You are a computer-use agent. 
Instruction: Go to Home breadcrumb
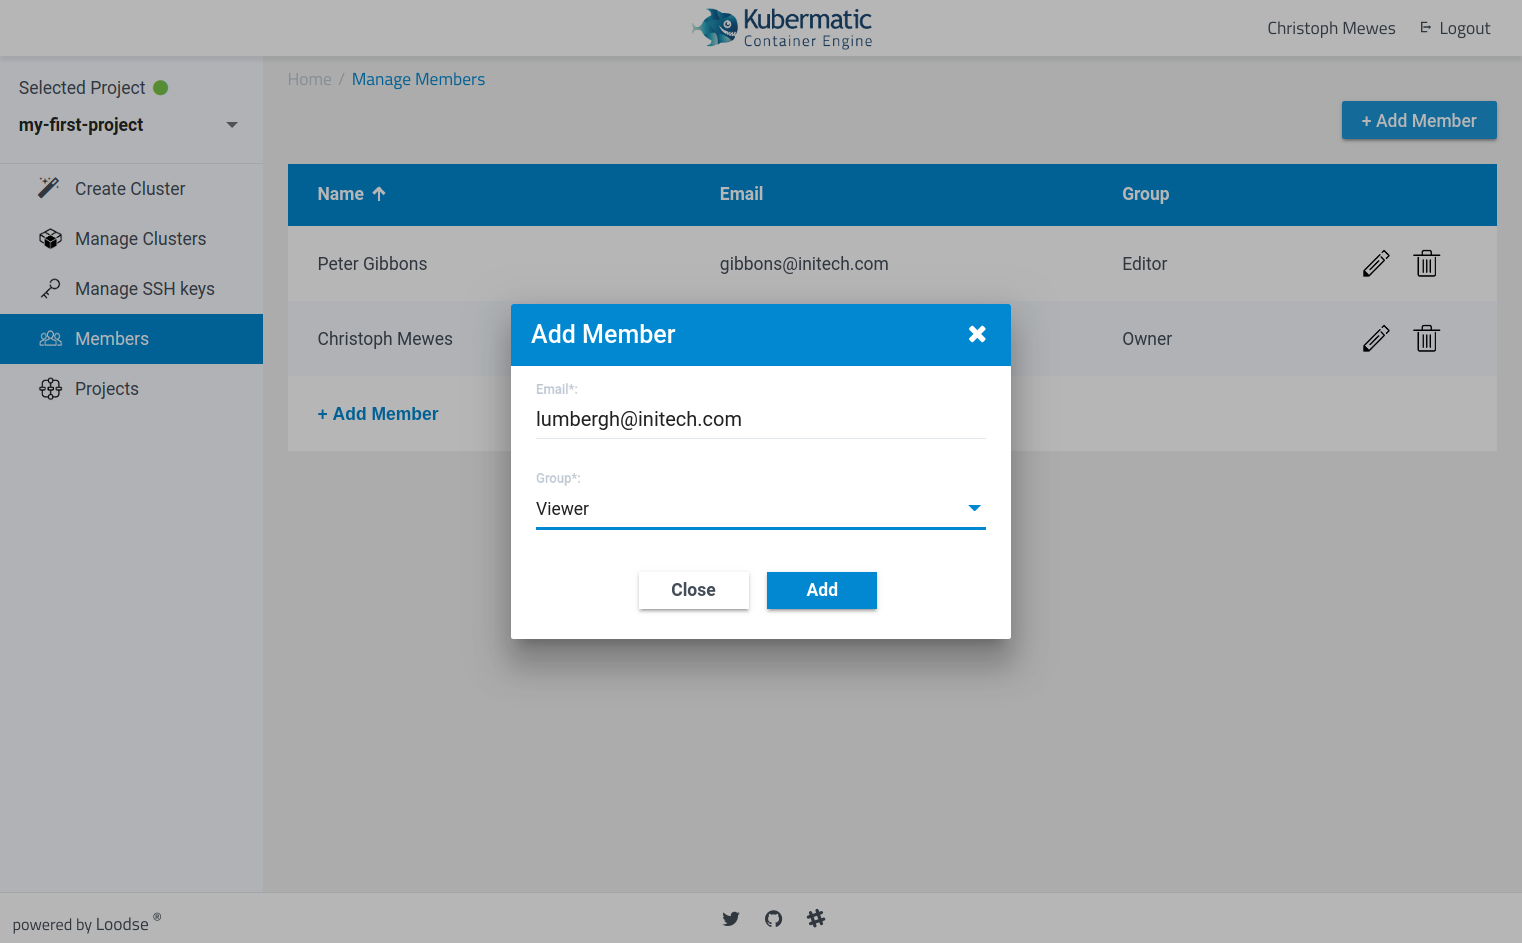pyautogui.click(x=309, y=79)
